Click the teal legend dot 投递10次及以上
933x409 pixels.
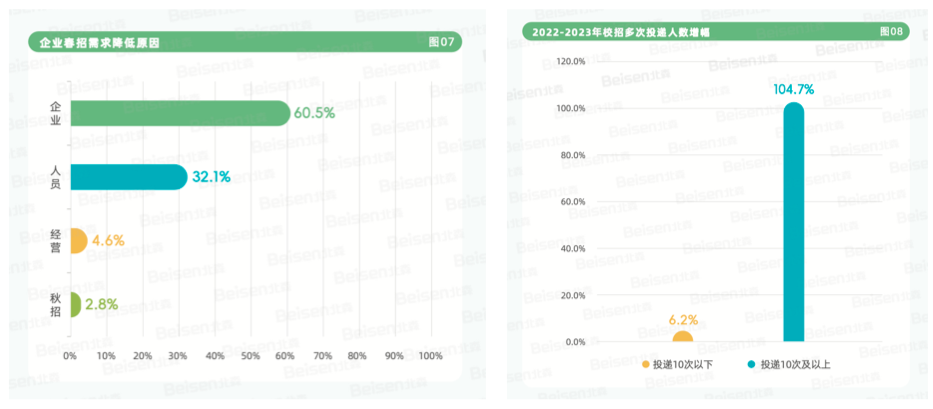[x=752, y=364]
